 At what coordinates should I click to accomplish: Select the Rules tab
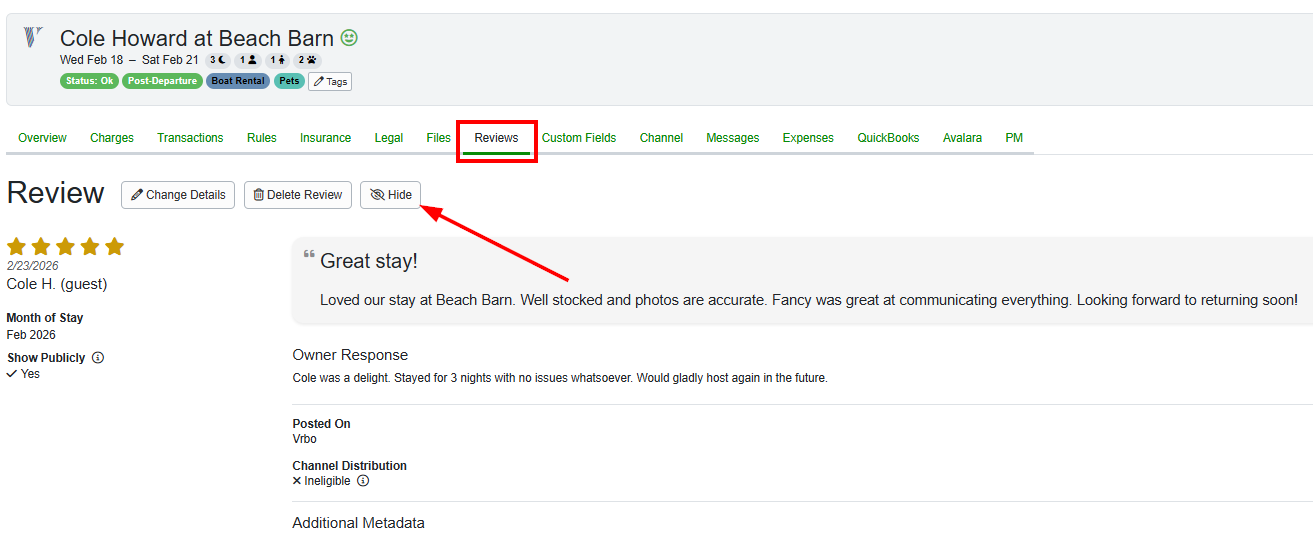point(262,138)
